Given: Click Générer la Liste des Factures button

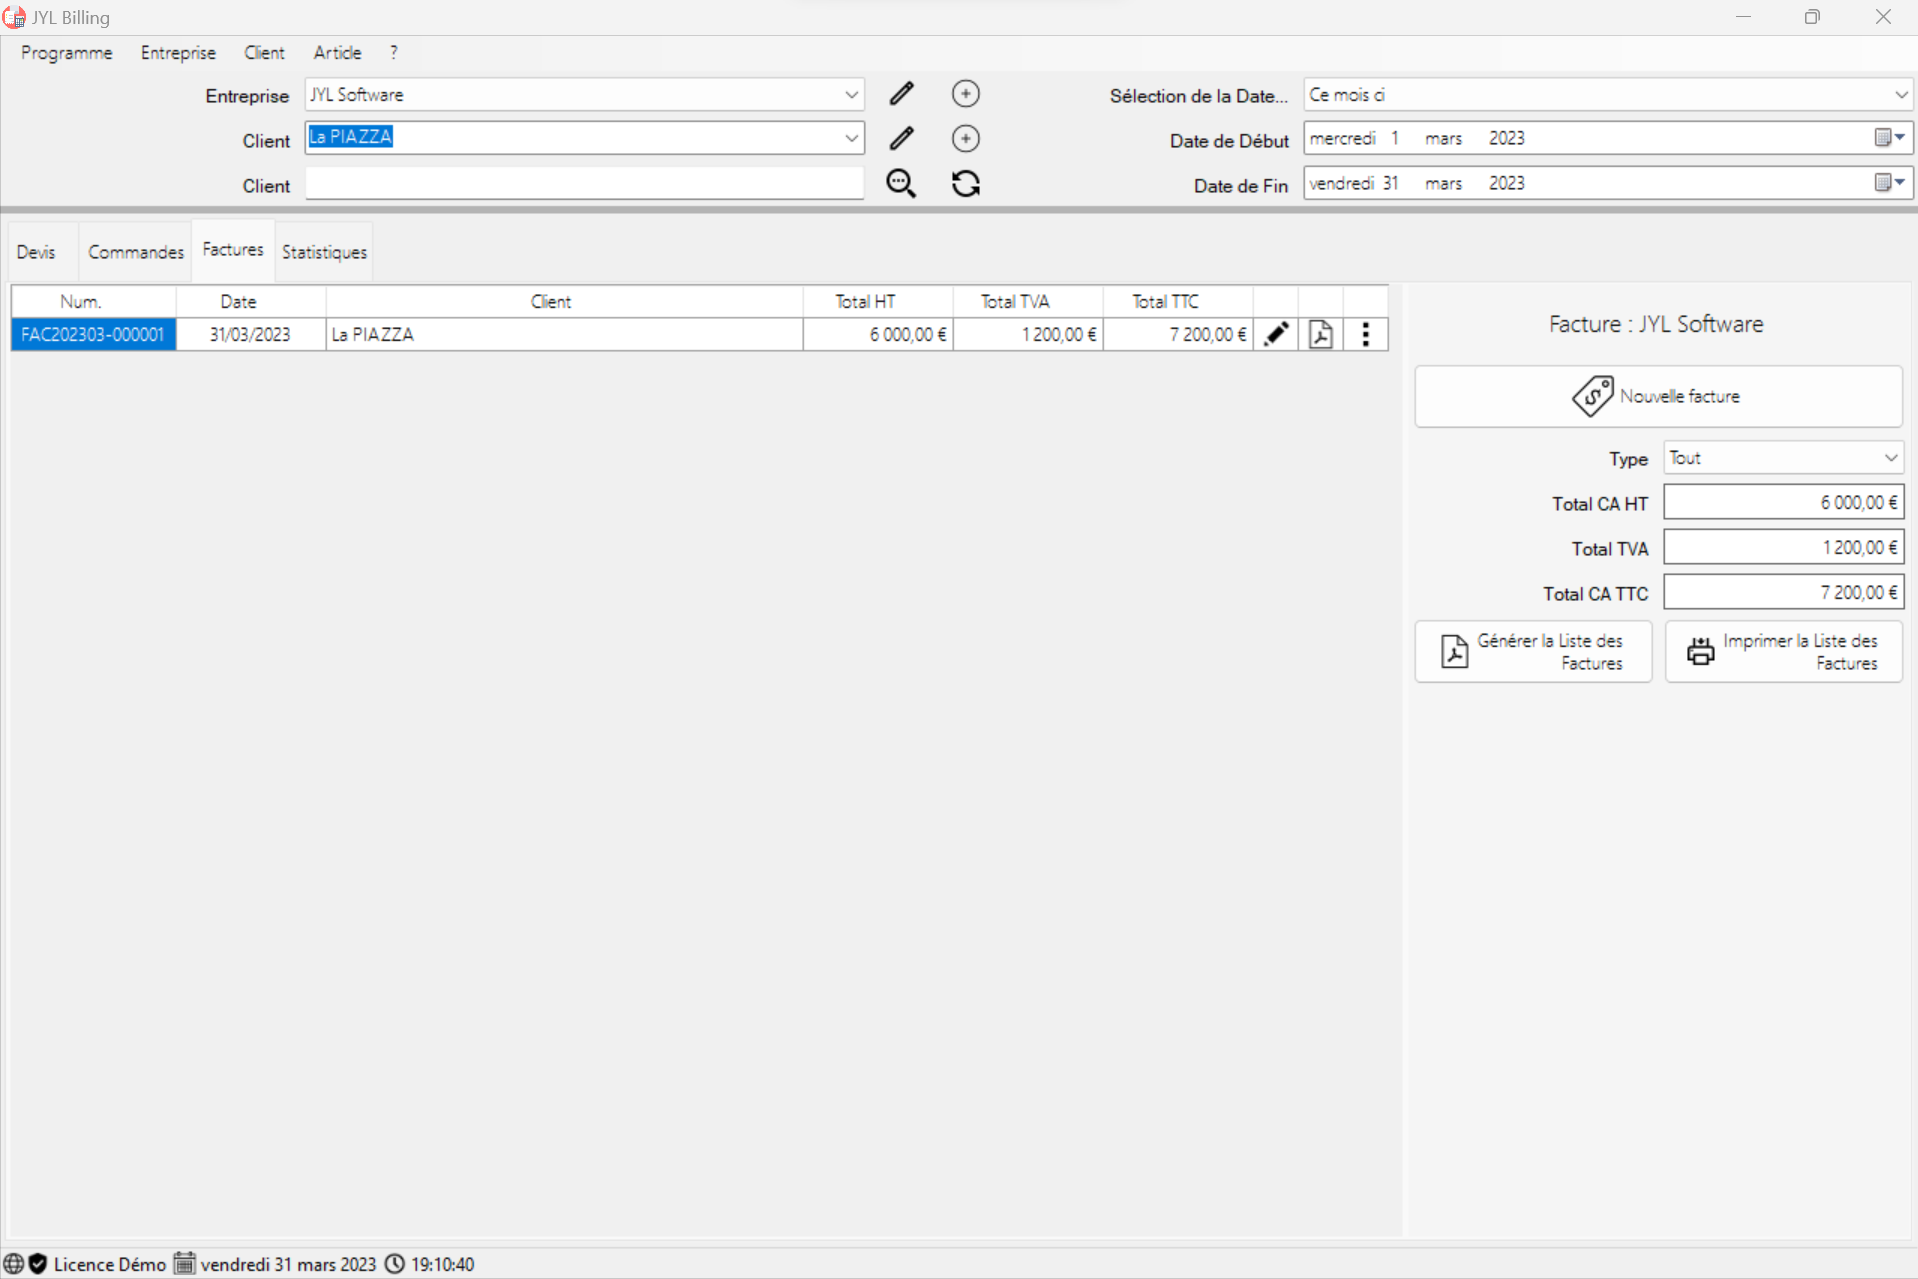Looking at the screenshot, I should click(x=1532, y=652).
